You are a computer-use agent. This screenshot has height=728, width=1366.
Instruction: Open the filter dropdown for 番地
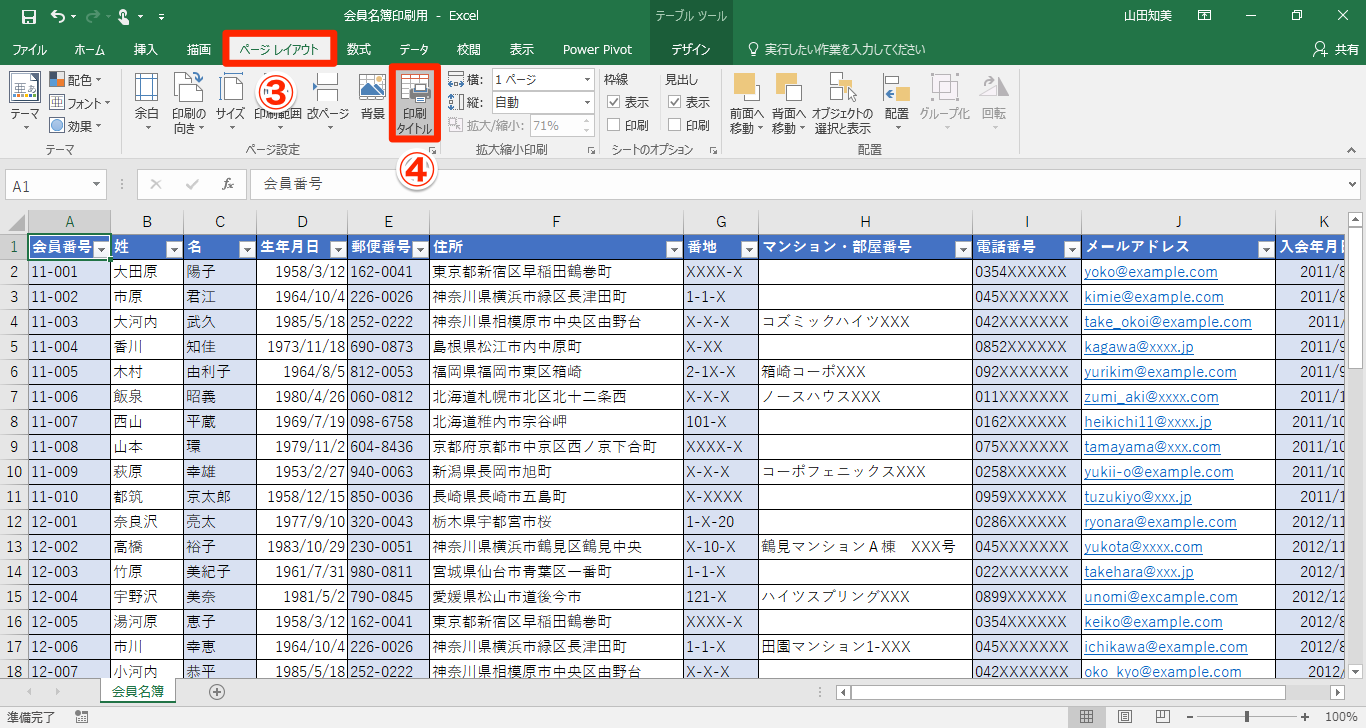pyautogui.click(x=748, y=248)
